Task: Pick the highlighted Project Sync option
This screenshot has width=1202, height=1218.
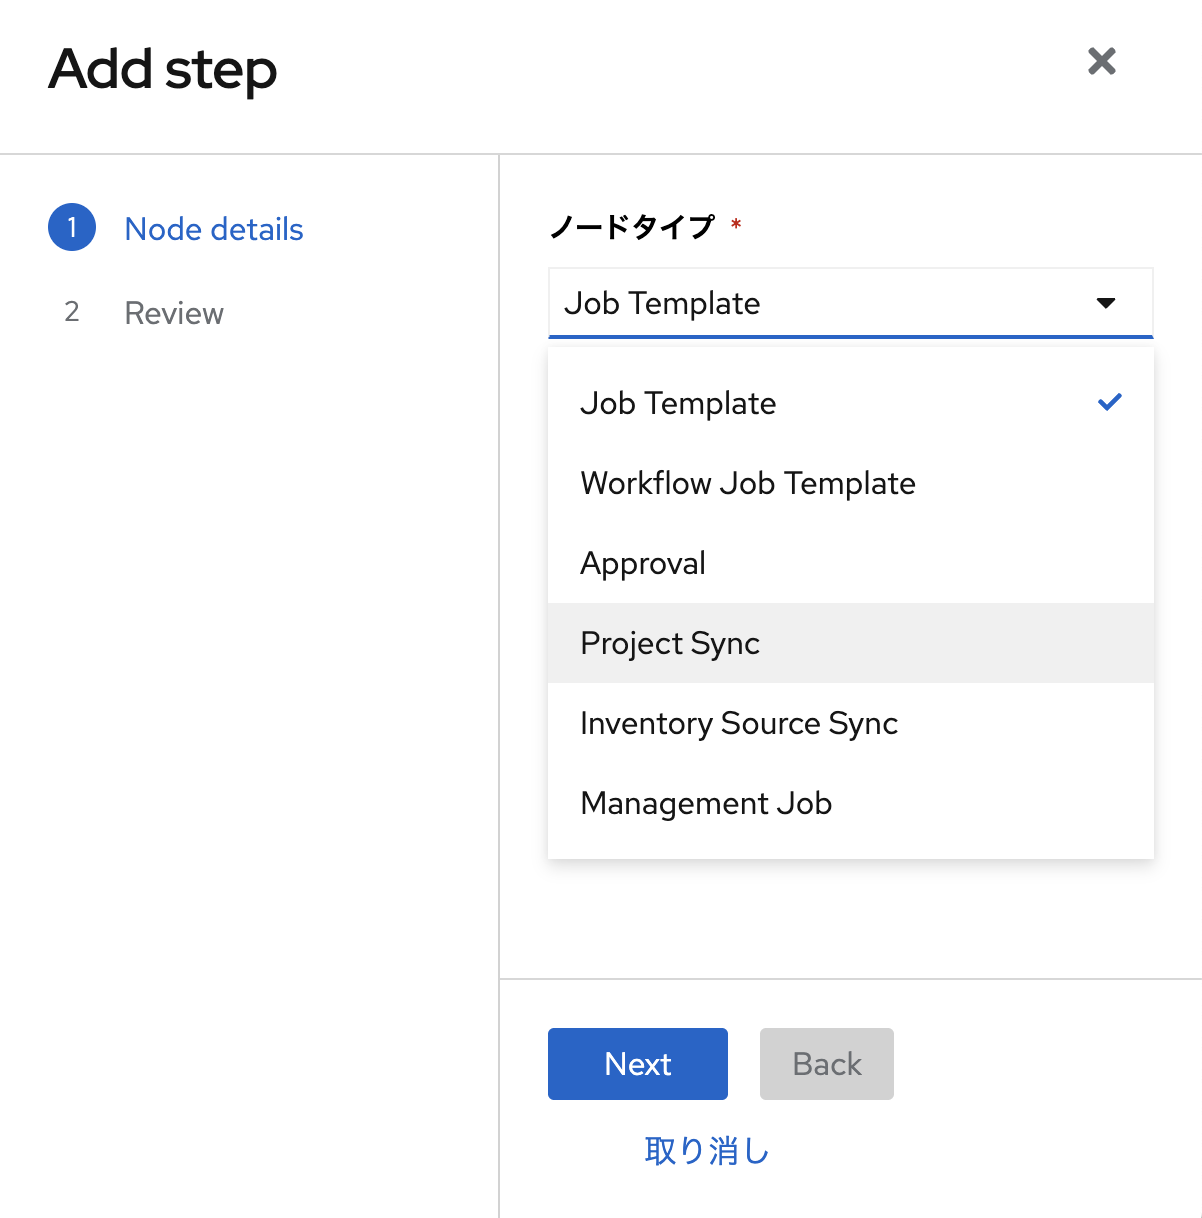Action: pyautogui.click(x=851, y=643)
